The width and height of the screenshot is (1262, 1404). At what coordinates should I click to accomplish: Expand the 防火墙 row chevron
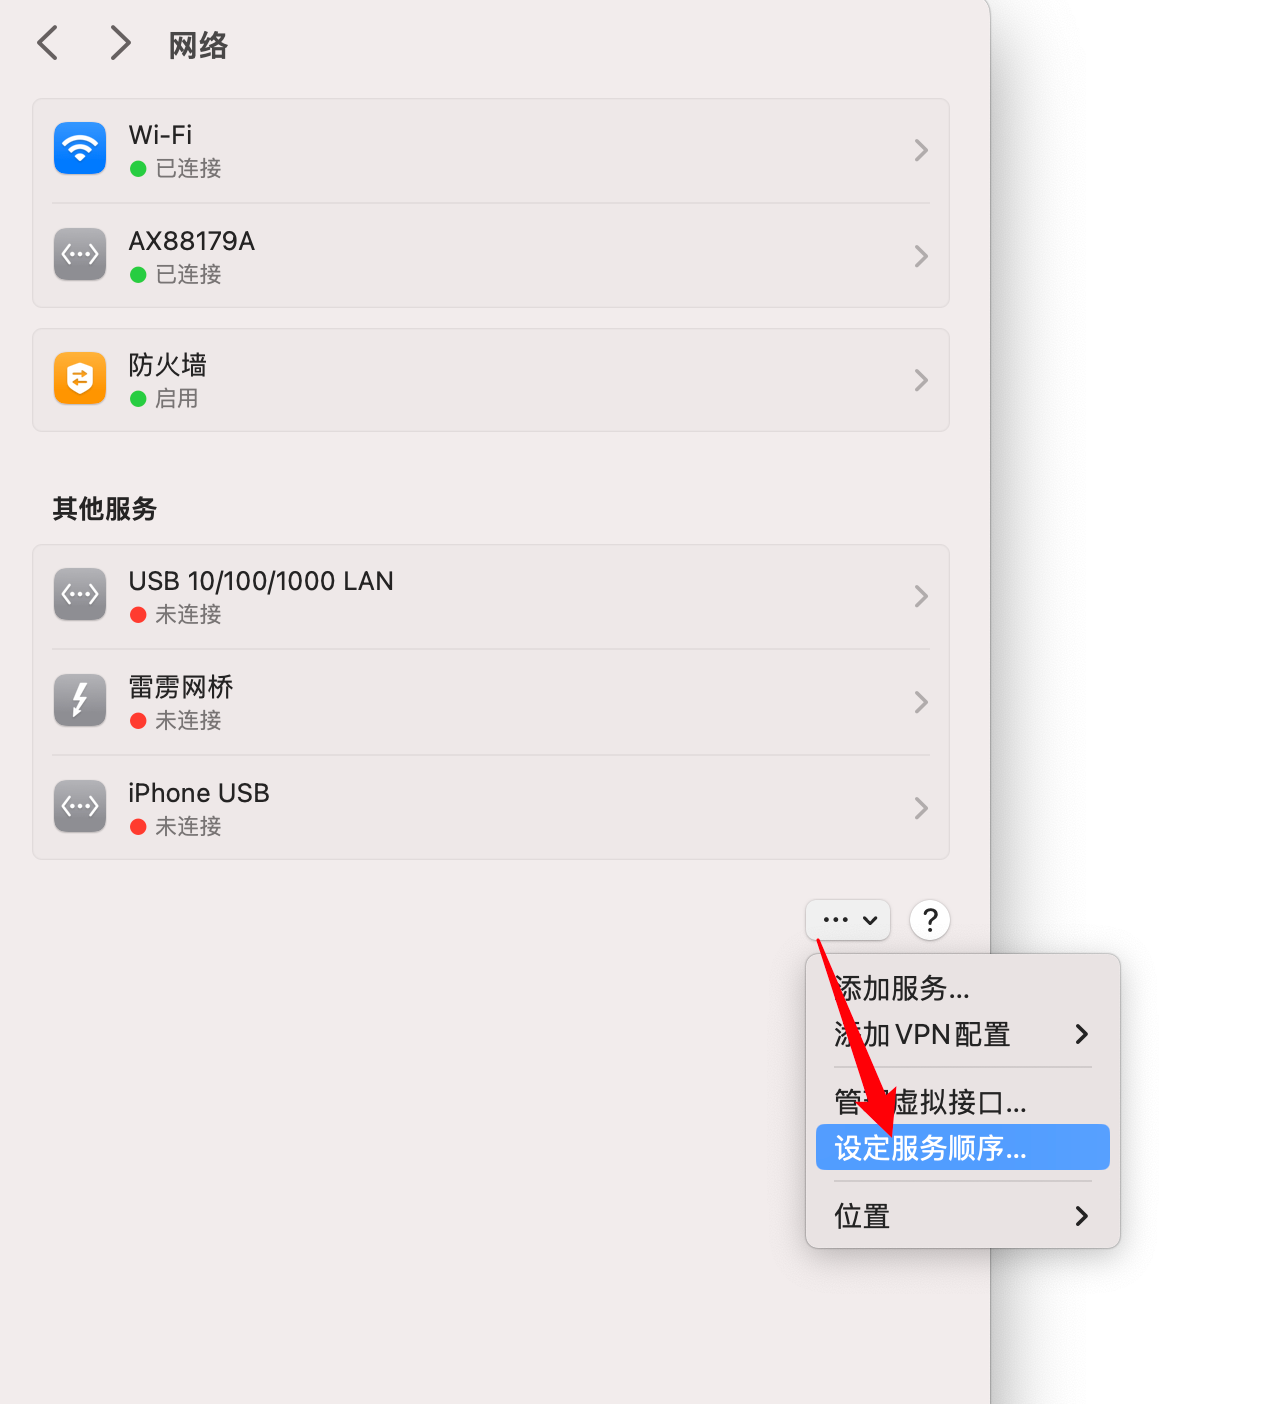coord(921,380)
